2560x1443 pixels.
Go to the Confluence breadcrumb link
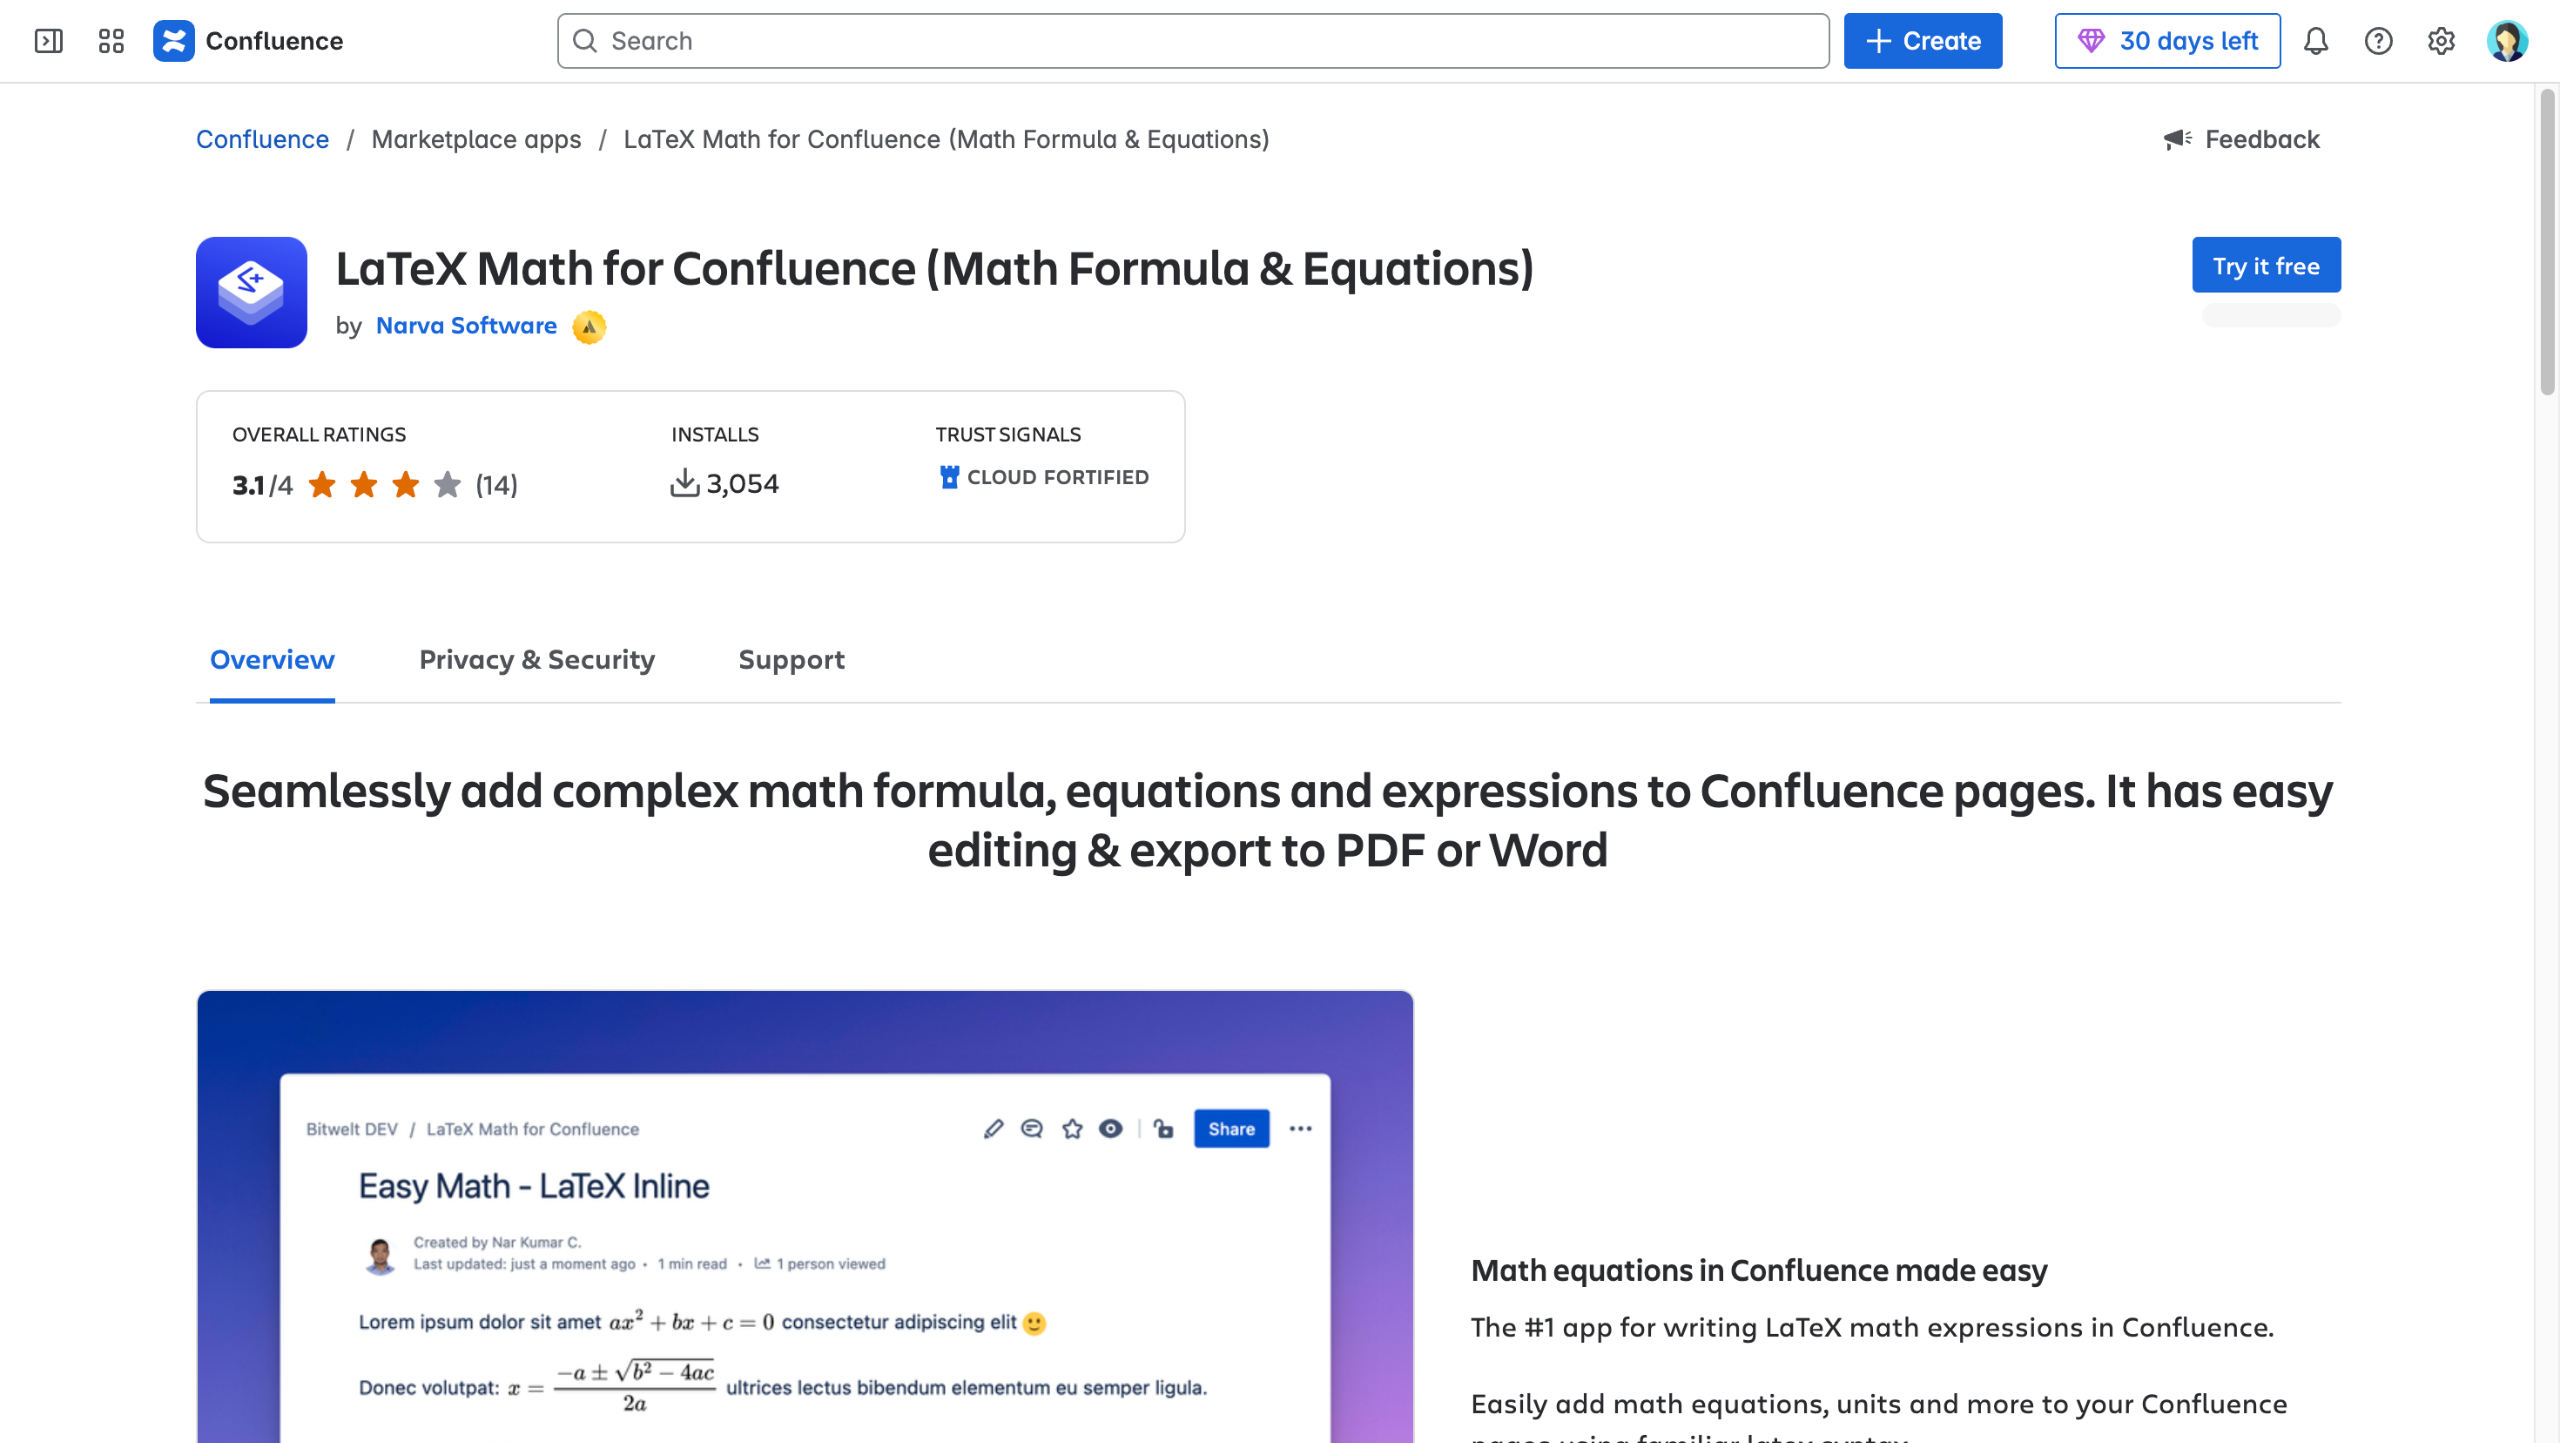[x=262, y=139]
